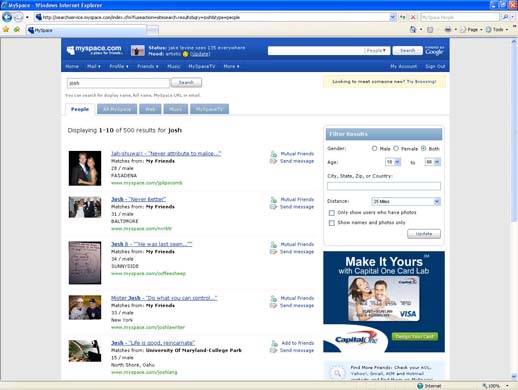
Task: Click the Add to Favorites icon
Action: coord(17,30)
